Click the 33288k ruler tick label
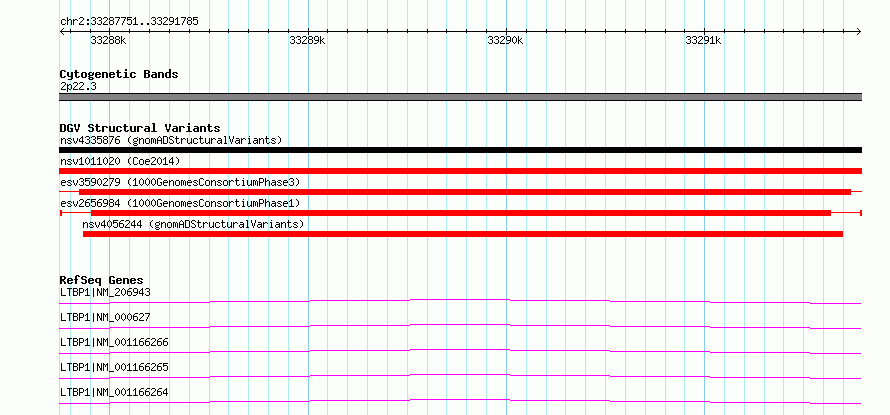Image resolution: width=890 pixels, height=415 pixels. tap(108, 40)
